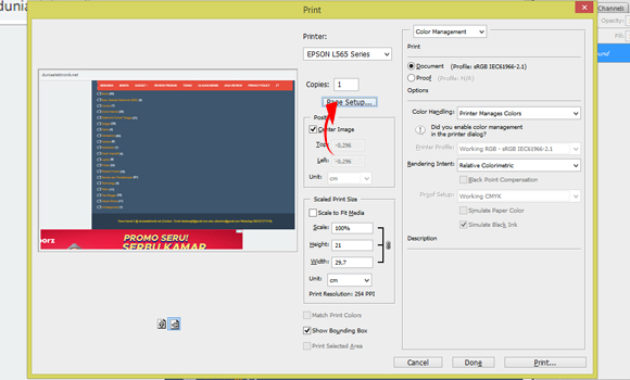Select the landscape orientation icon below preview
Viewport: 630px width, 380px height.
tap(174, 324)
